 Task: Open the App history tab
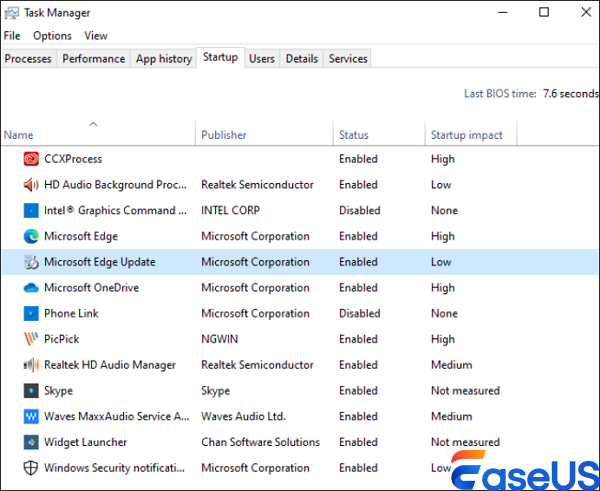click(x=164, y=59)
